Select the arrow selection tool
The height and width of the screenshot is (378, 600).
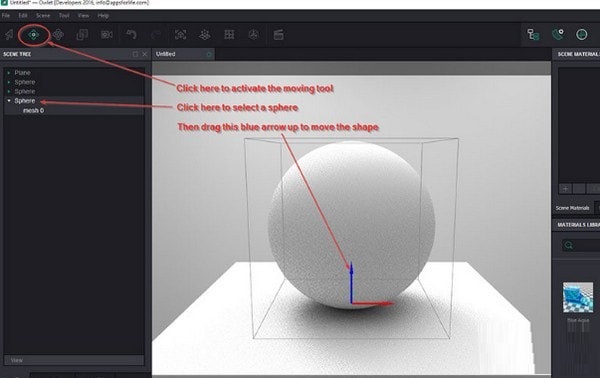tap(9, 35)
